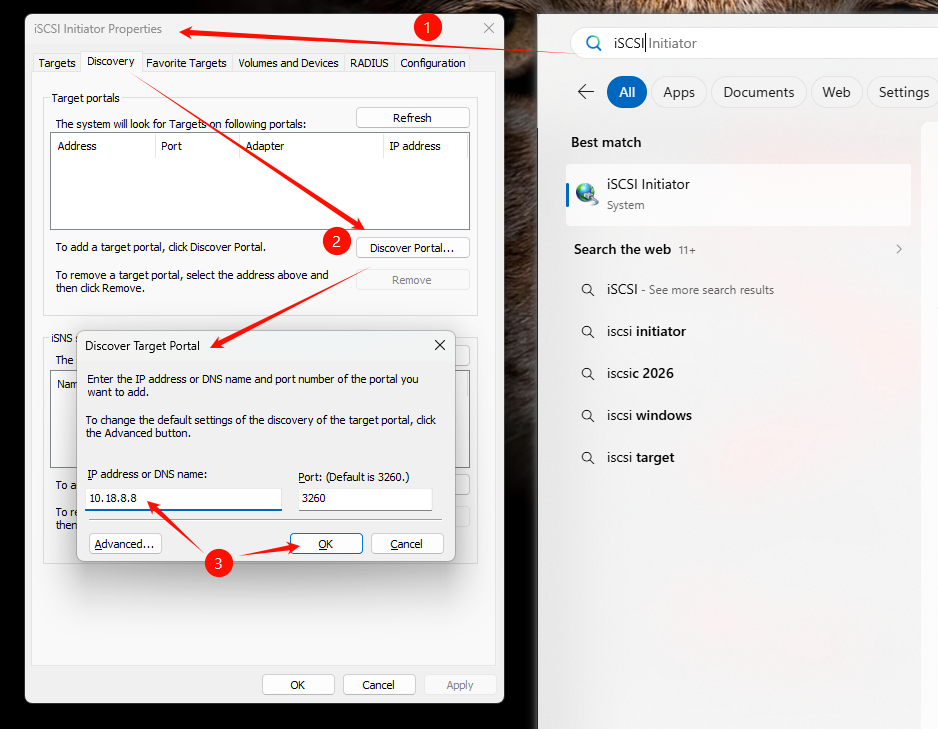Select the All search filter
The image size is (938, 729).
pos(627,92)
